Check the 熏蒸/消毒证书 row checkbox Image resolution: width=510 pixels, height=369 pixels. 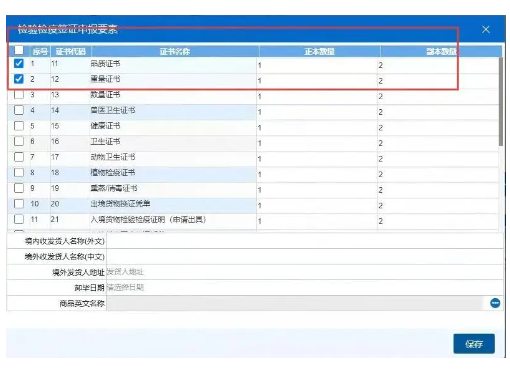(19, 188)
